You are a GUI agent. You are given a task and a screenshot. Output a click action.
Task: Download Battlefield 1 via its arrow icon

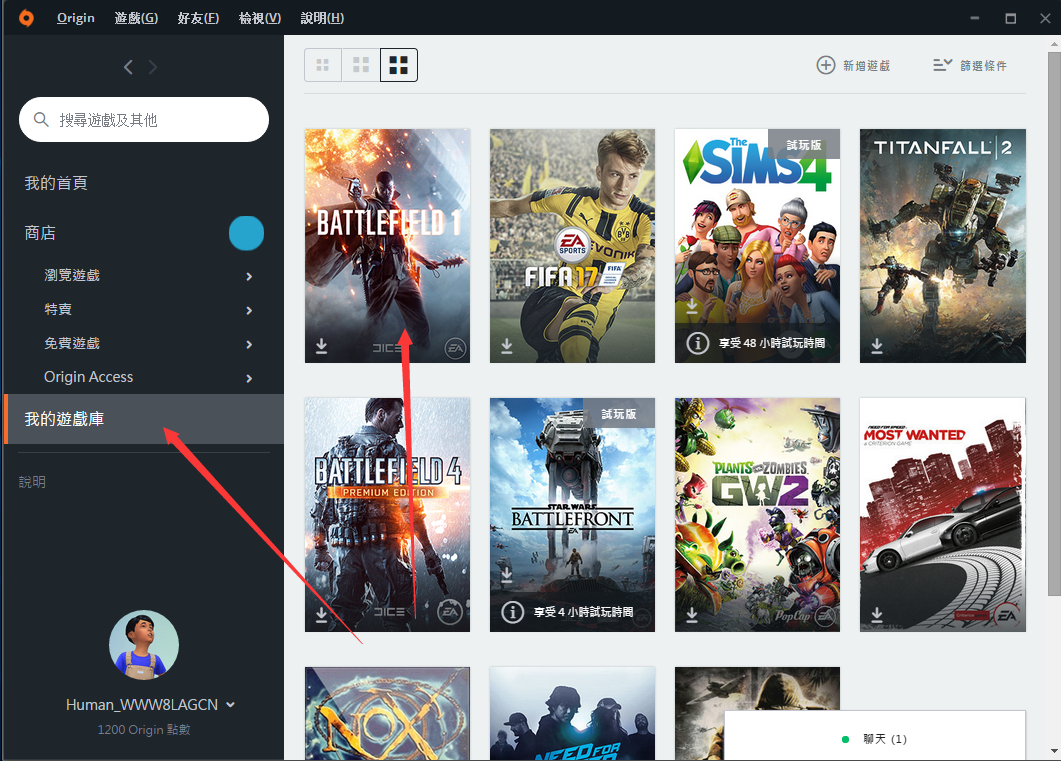point(321,346)
